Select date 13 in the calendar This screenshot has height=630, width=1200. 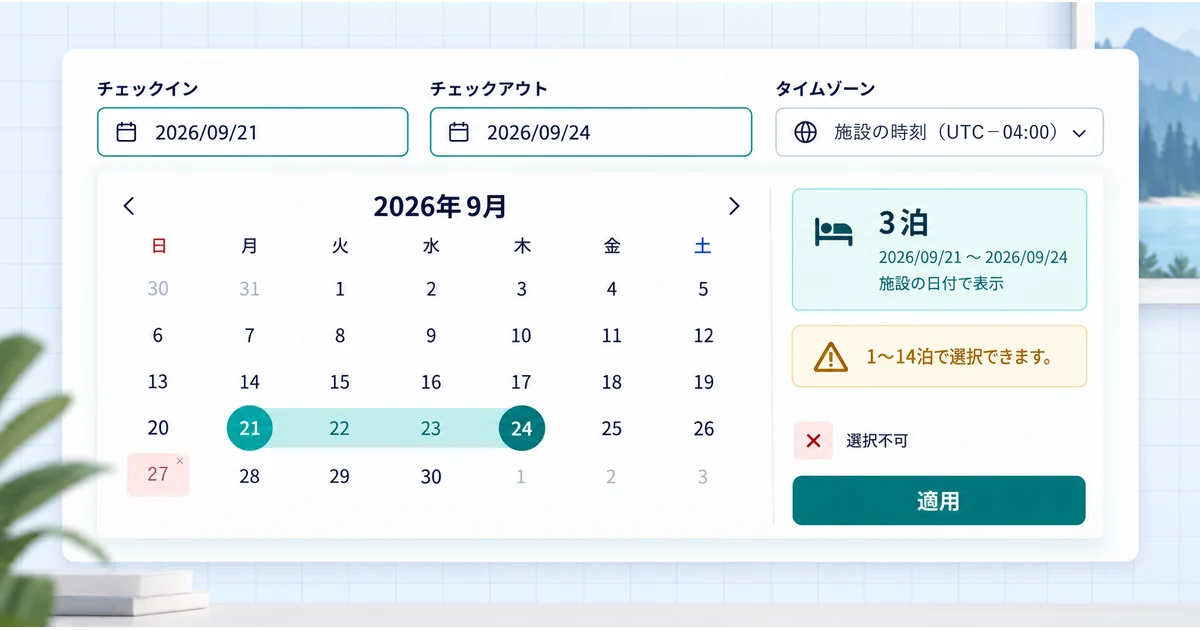(158, 382)
